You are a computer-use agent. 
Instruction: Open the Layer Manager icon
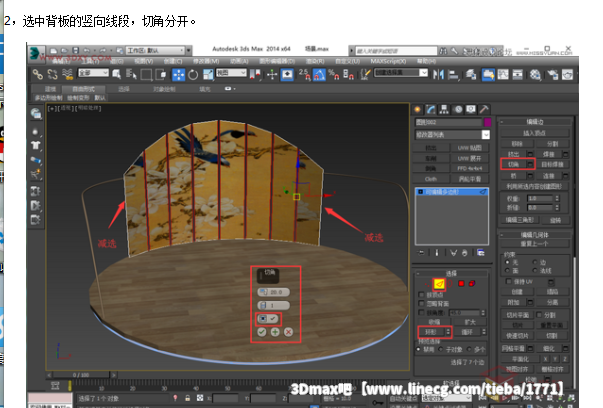[x=471, y=74]
